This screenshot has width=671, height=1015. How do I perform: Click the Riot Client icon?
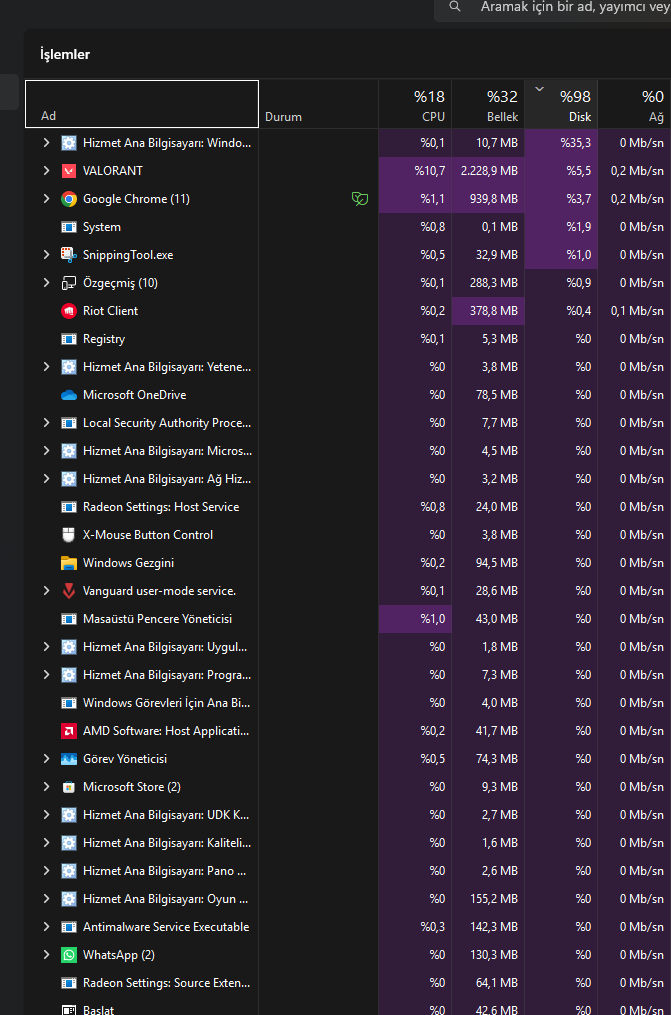69,311
